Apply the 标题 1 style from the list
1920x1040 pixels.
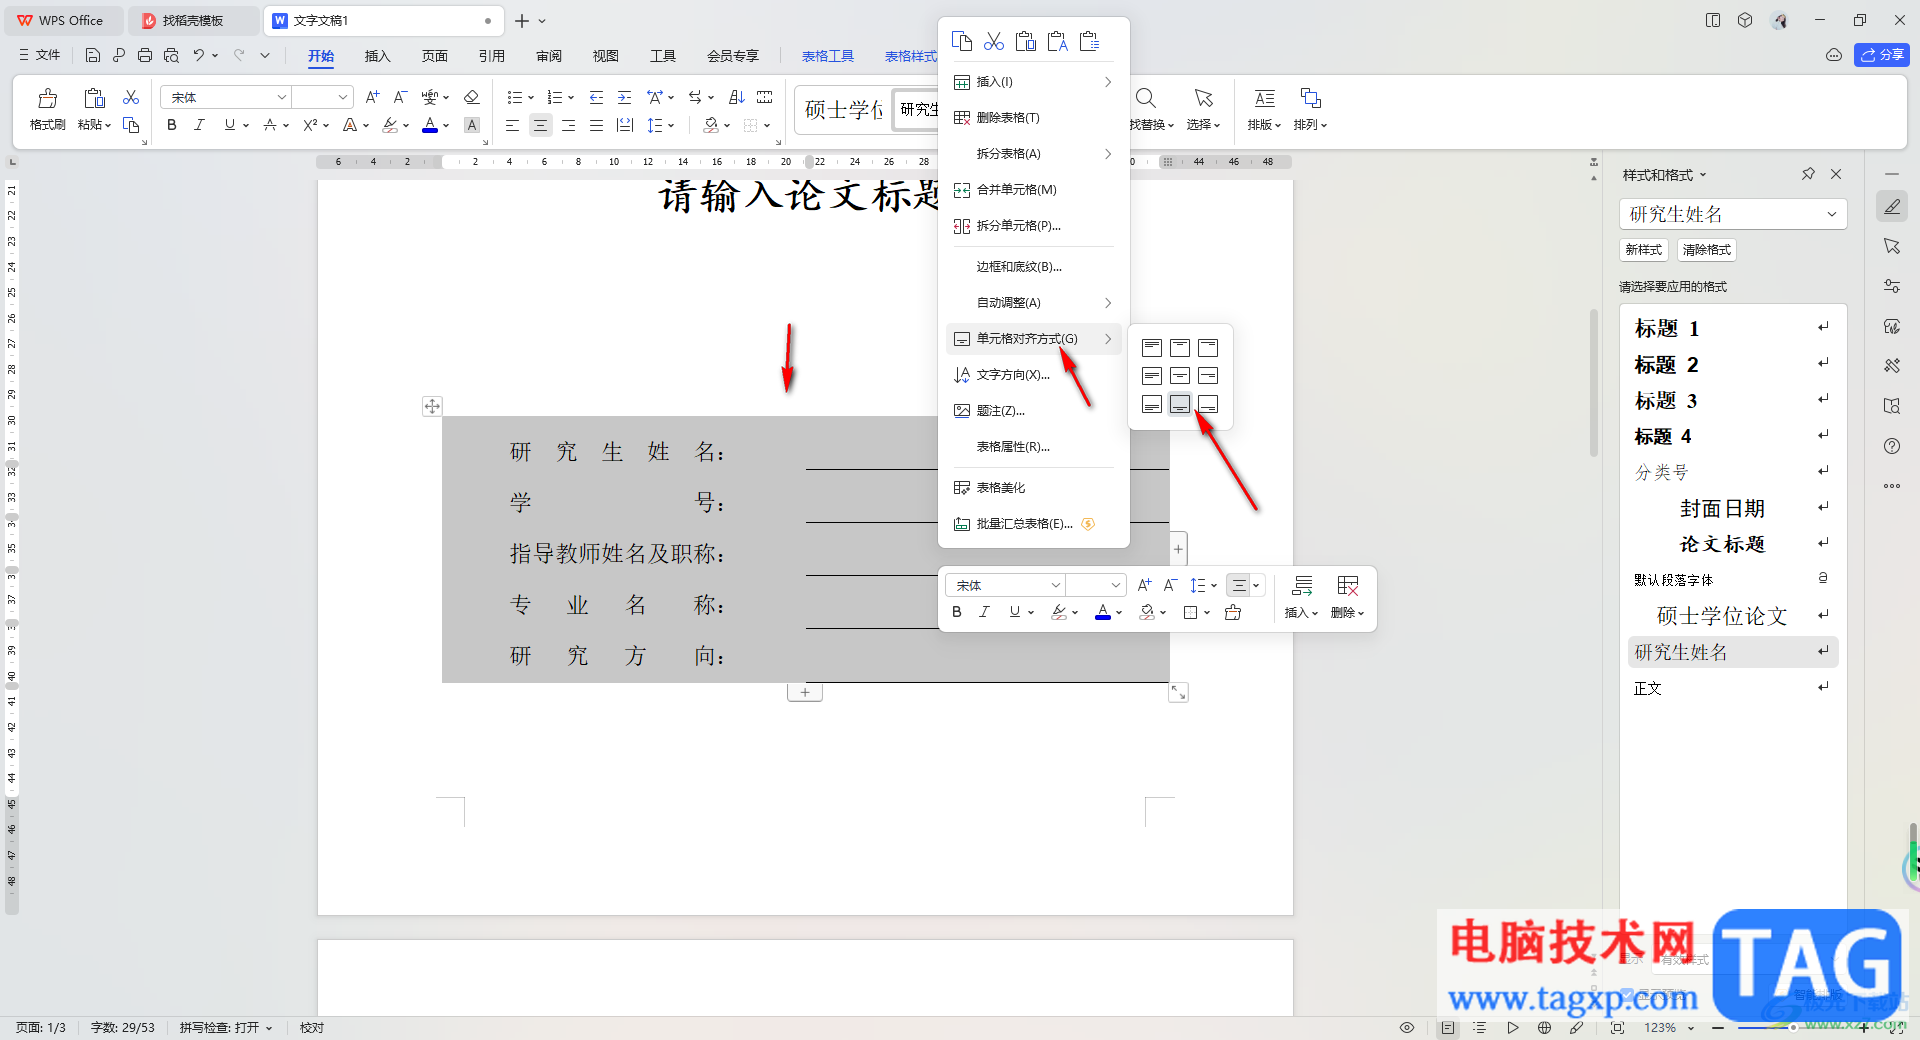[x=1731, y=328]
